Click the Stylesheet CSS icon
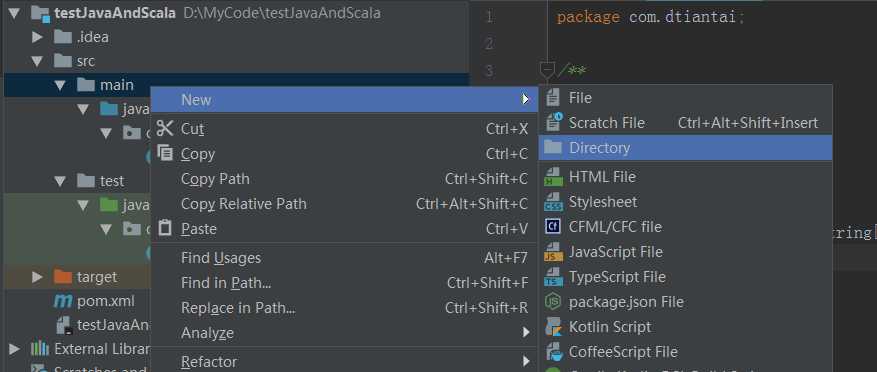The image size is (877, 372). pyautogui.click(x=553, y=201)
